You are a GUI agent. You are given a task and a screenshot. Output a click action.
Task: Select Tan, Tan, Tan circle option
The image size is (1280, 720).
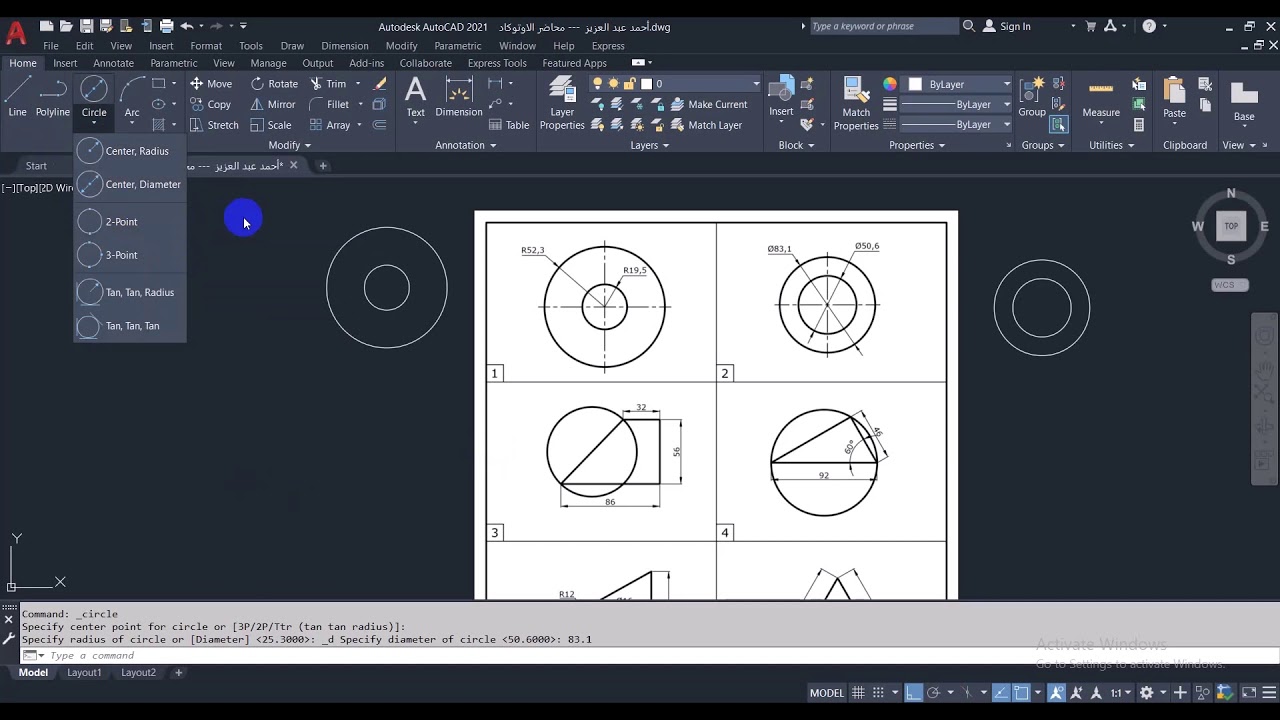point(130,326)
